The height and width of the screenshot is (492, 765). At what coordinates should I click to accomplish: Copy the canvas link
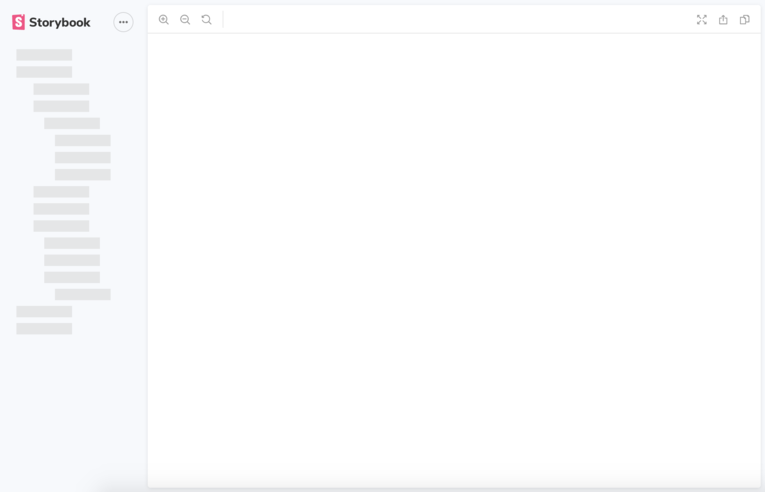[745, 20]
